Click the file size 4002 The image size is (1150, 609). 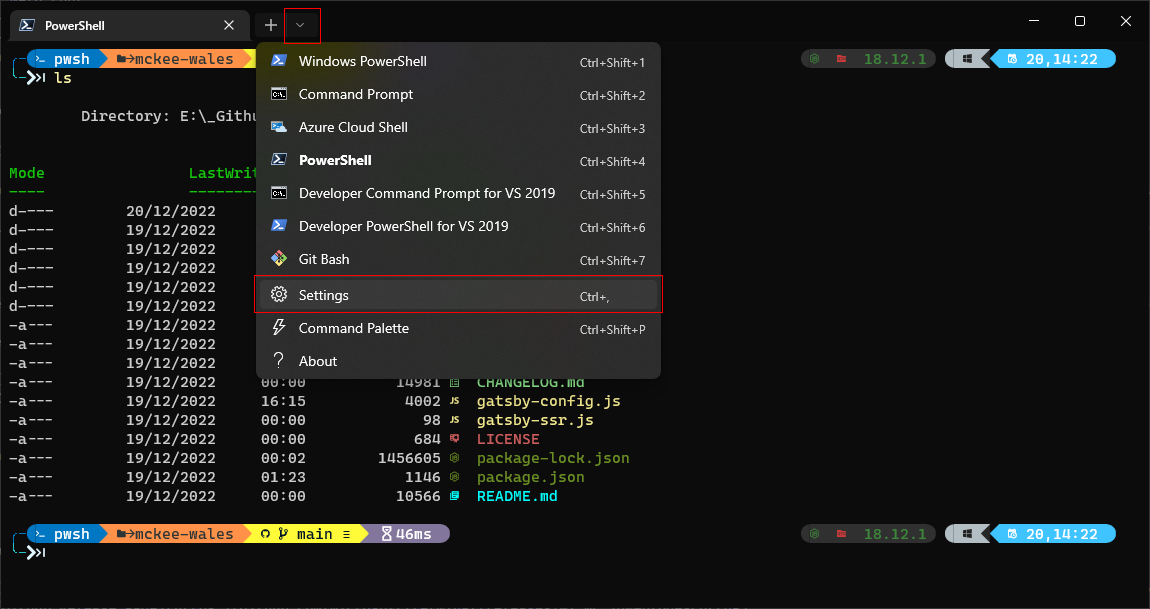[422, 401]
